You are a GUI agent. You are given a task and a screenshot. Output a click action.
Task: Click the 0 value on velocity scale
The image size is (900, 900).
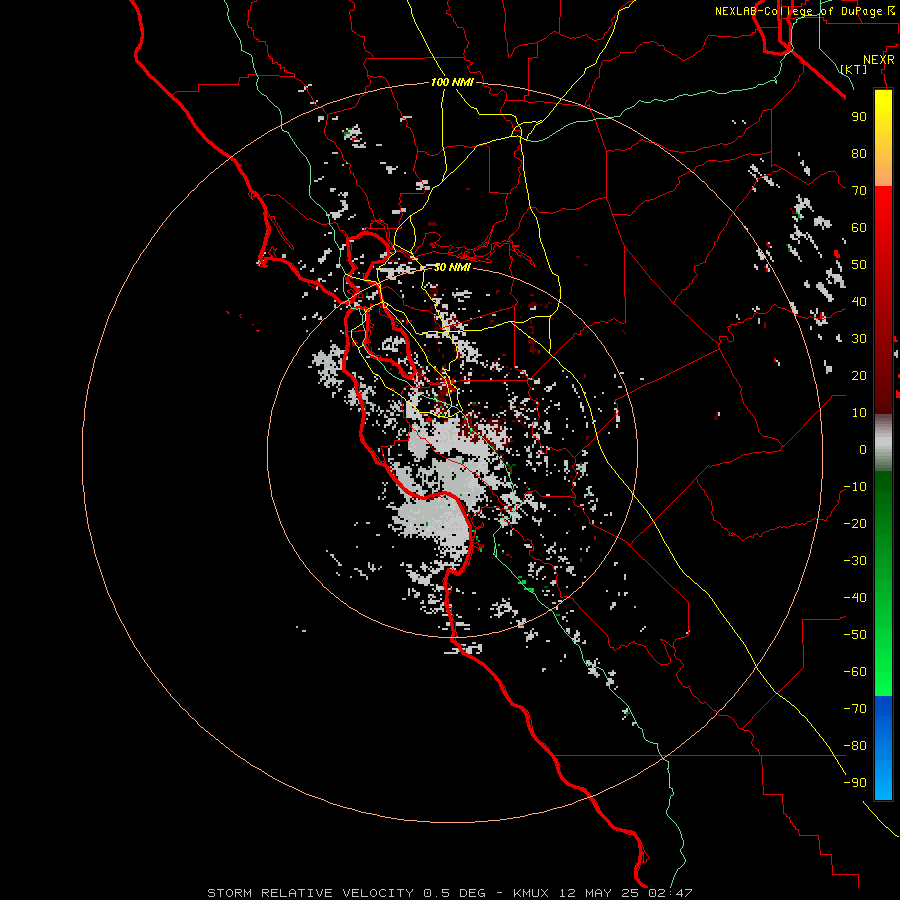(x=863, y=449)
